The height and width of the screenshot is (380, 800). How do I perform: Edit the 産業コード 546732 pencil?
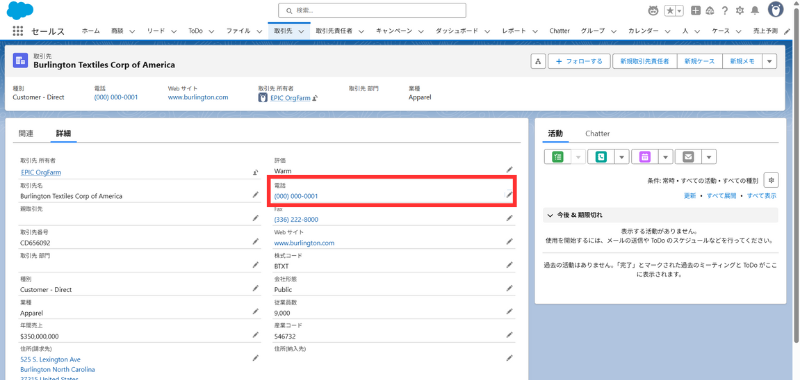coord(509,335)
